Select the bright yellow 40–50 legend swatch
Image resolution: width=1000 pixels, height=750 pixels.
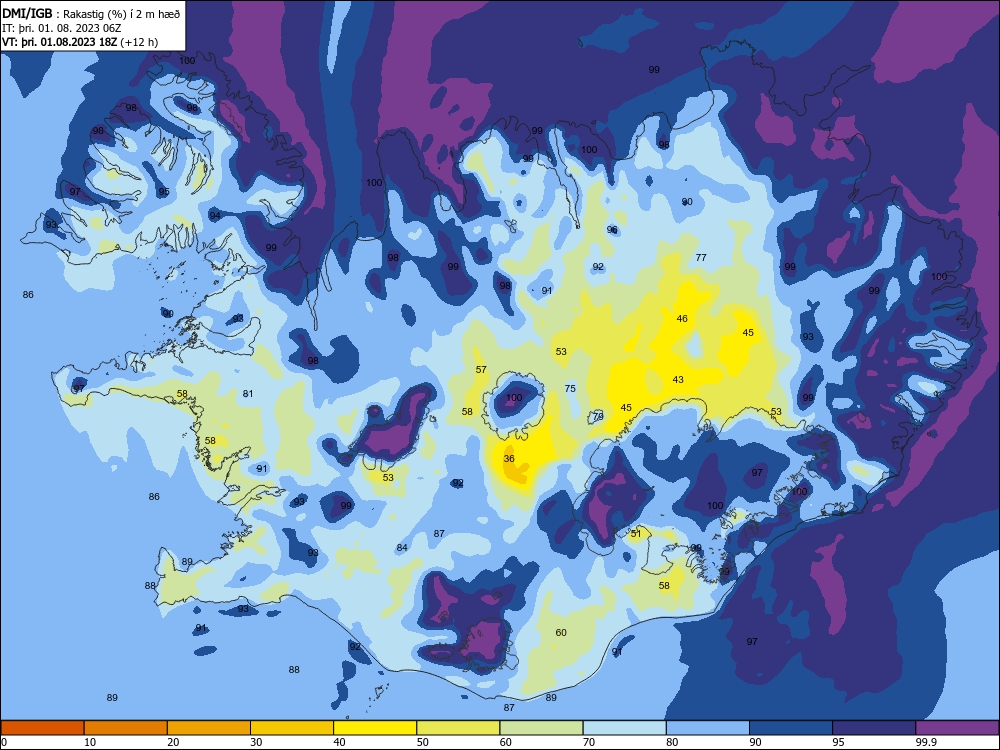click(x=375, y=728)
